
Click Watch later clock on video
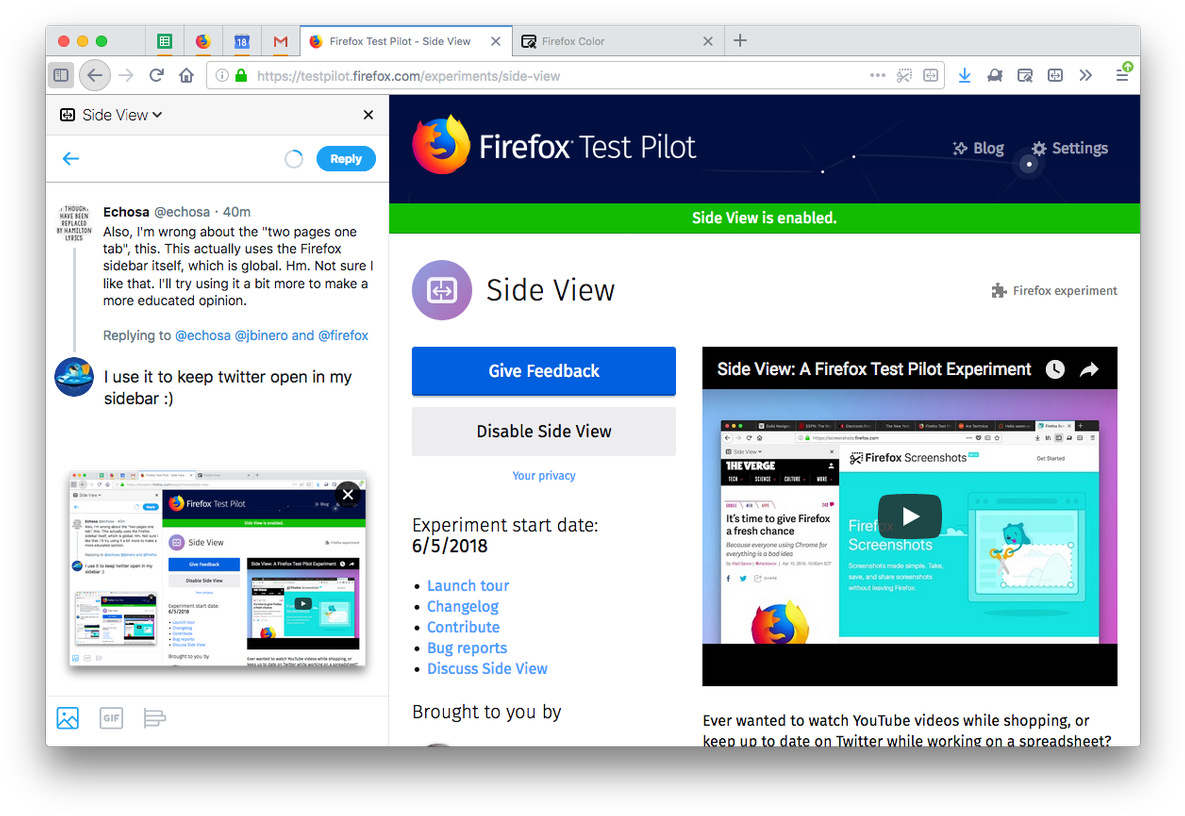pos(1055,369)
